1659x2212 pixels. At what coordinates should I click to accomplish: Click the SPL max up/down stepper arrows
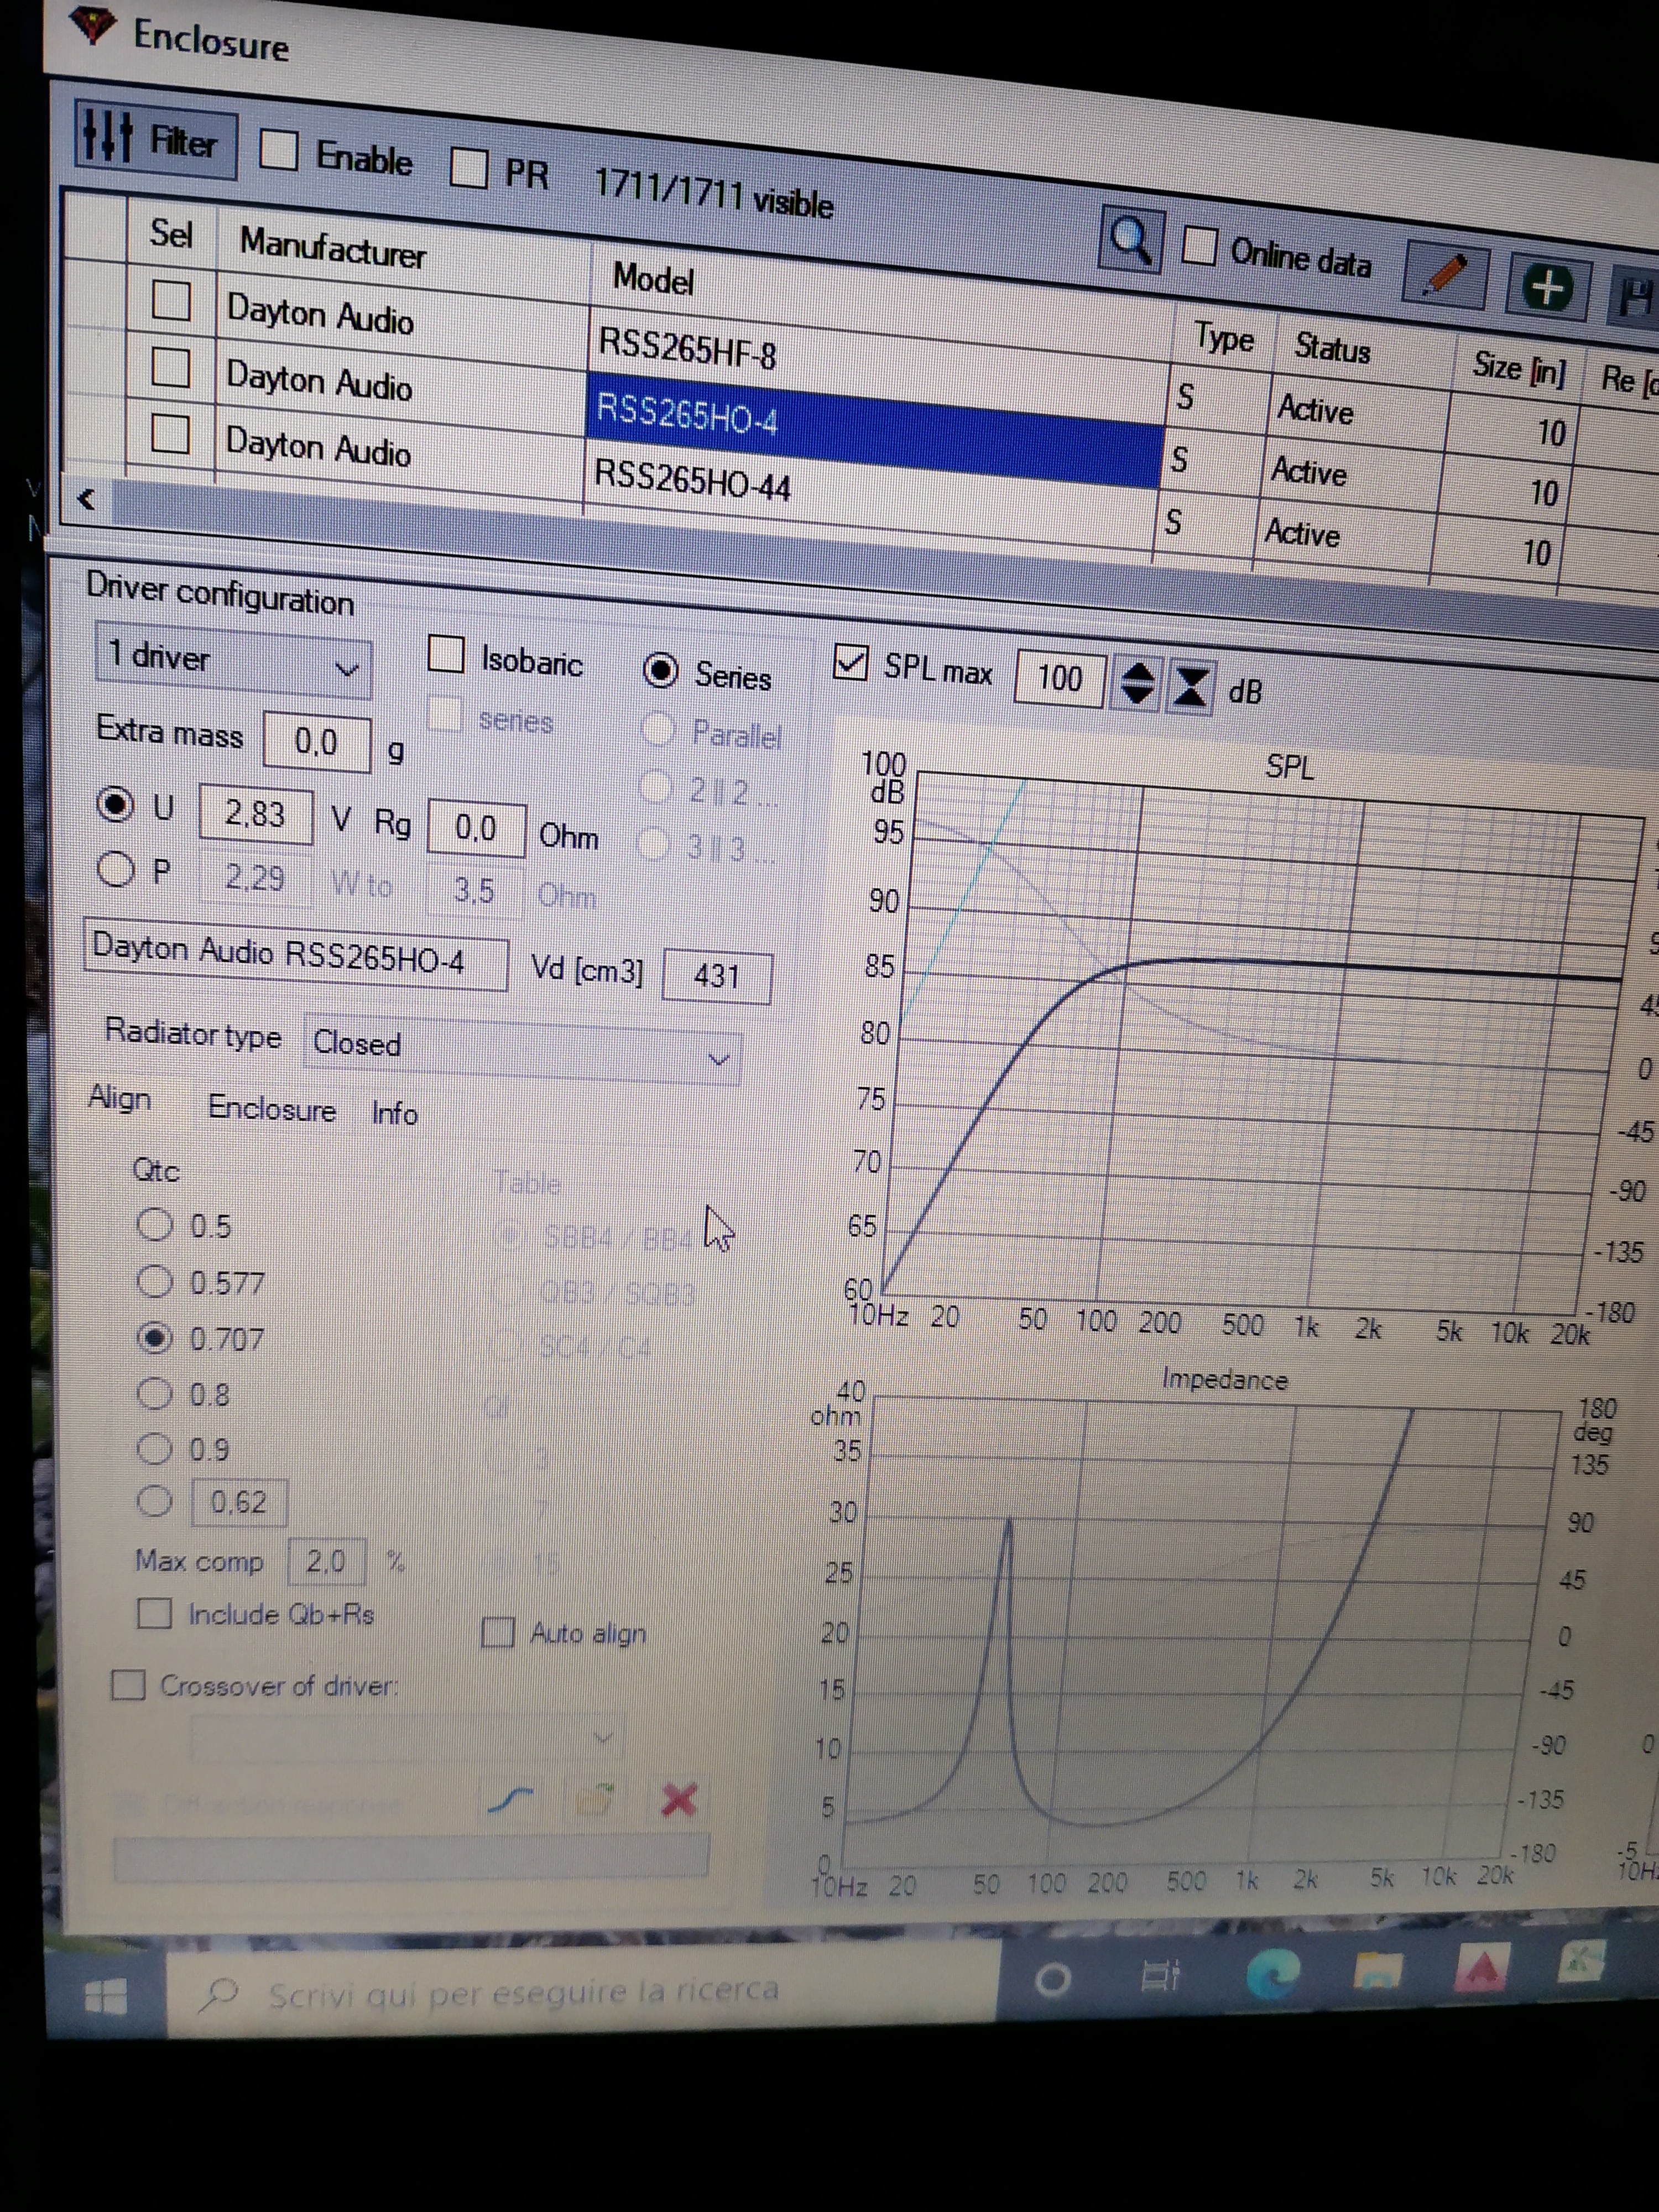1137,685
